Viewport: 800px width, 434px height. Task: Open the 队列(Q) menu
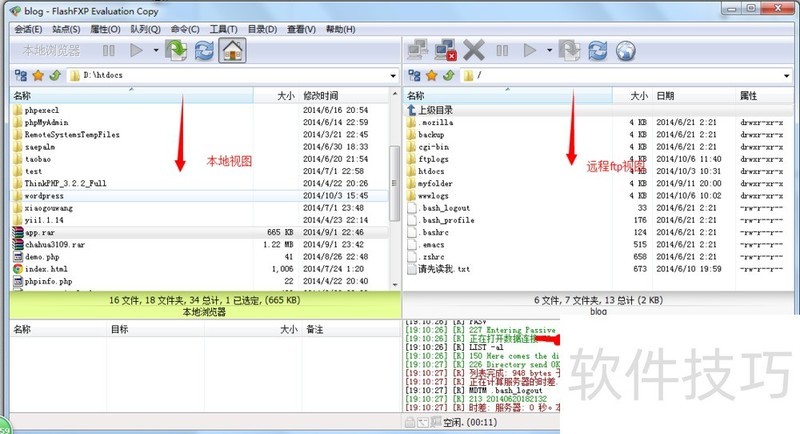point(145,29)
